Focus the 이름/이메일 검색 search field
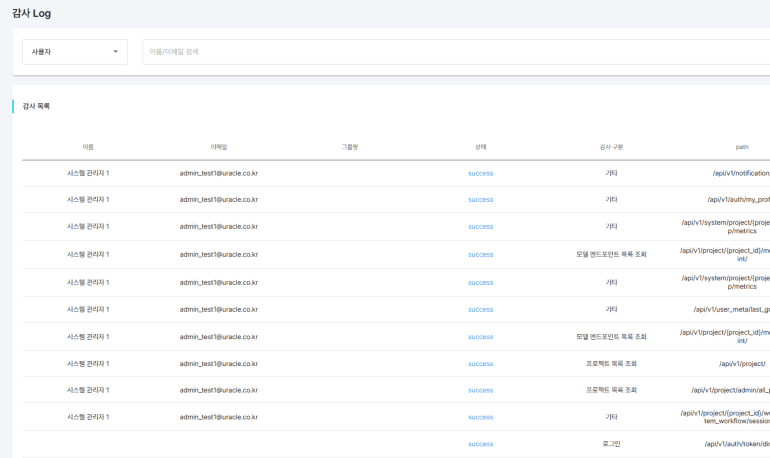Image resolution: width=770 pixels, height=458 pixels. [x=456, y=52]
